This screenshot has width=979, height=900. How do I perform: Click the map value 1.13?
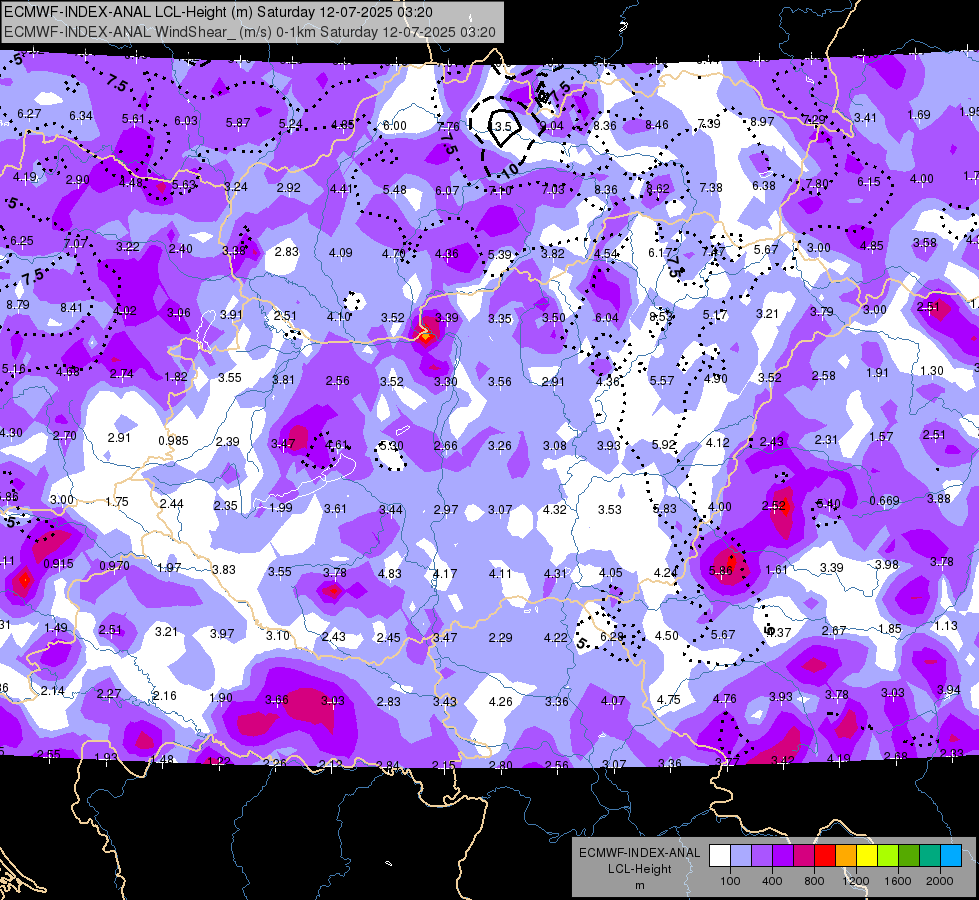pyautogui.click(x=946, y=625)
